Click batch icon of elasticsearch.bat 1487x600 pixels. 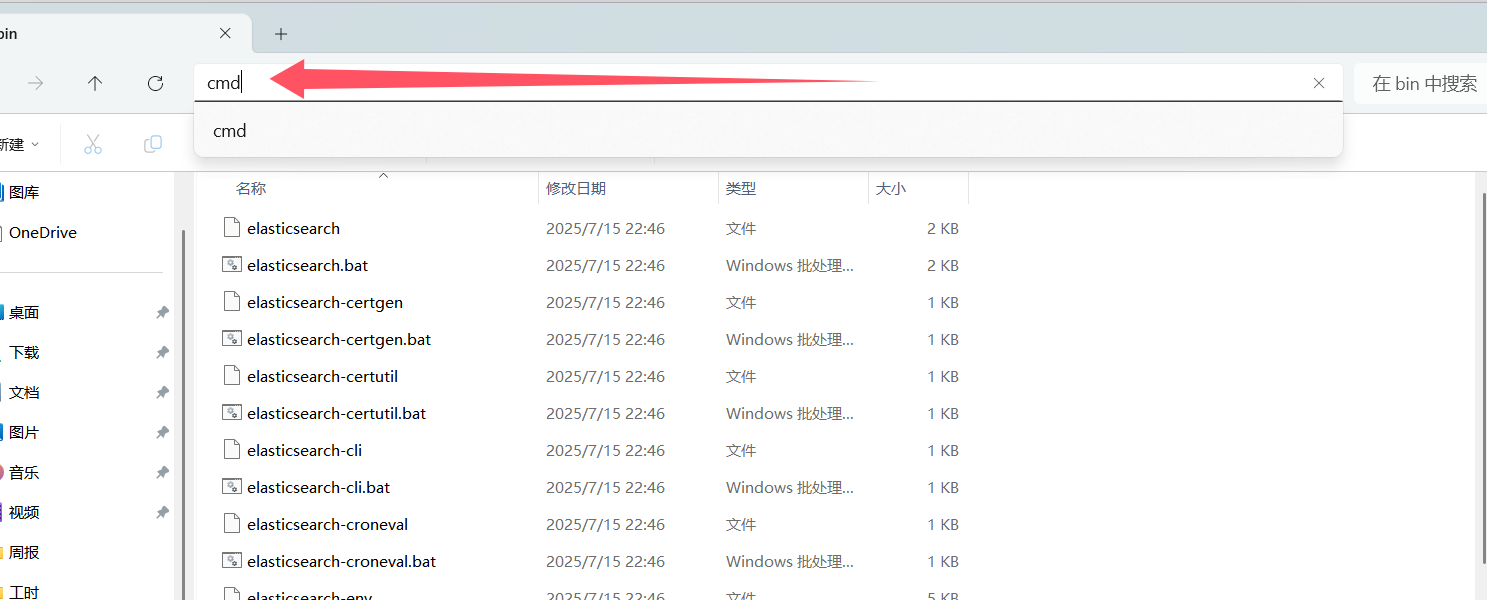click(231, 265)
